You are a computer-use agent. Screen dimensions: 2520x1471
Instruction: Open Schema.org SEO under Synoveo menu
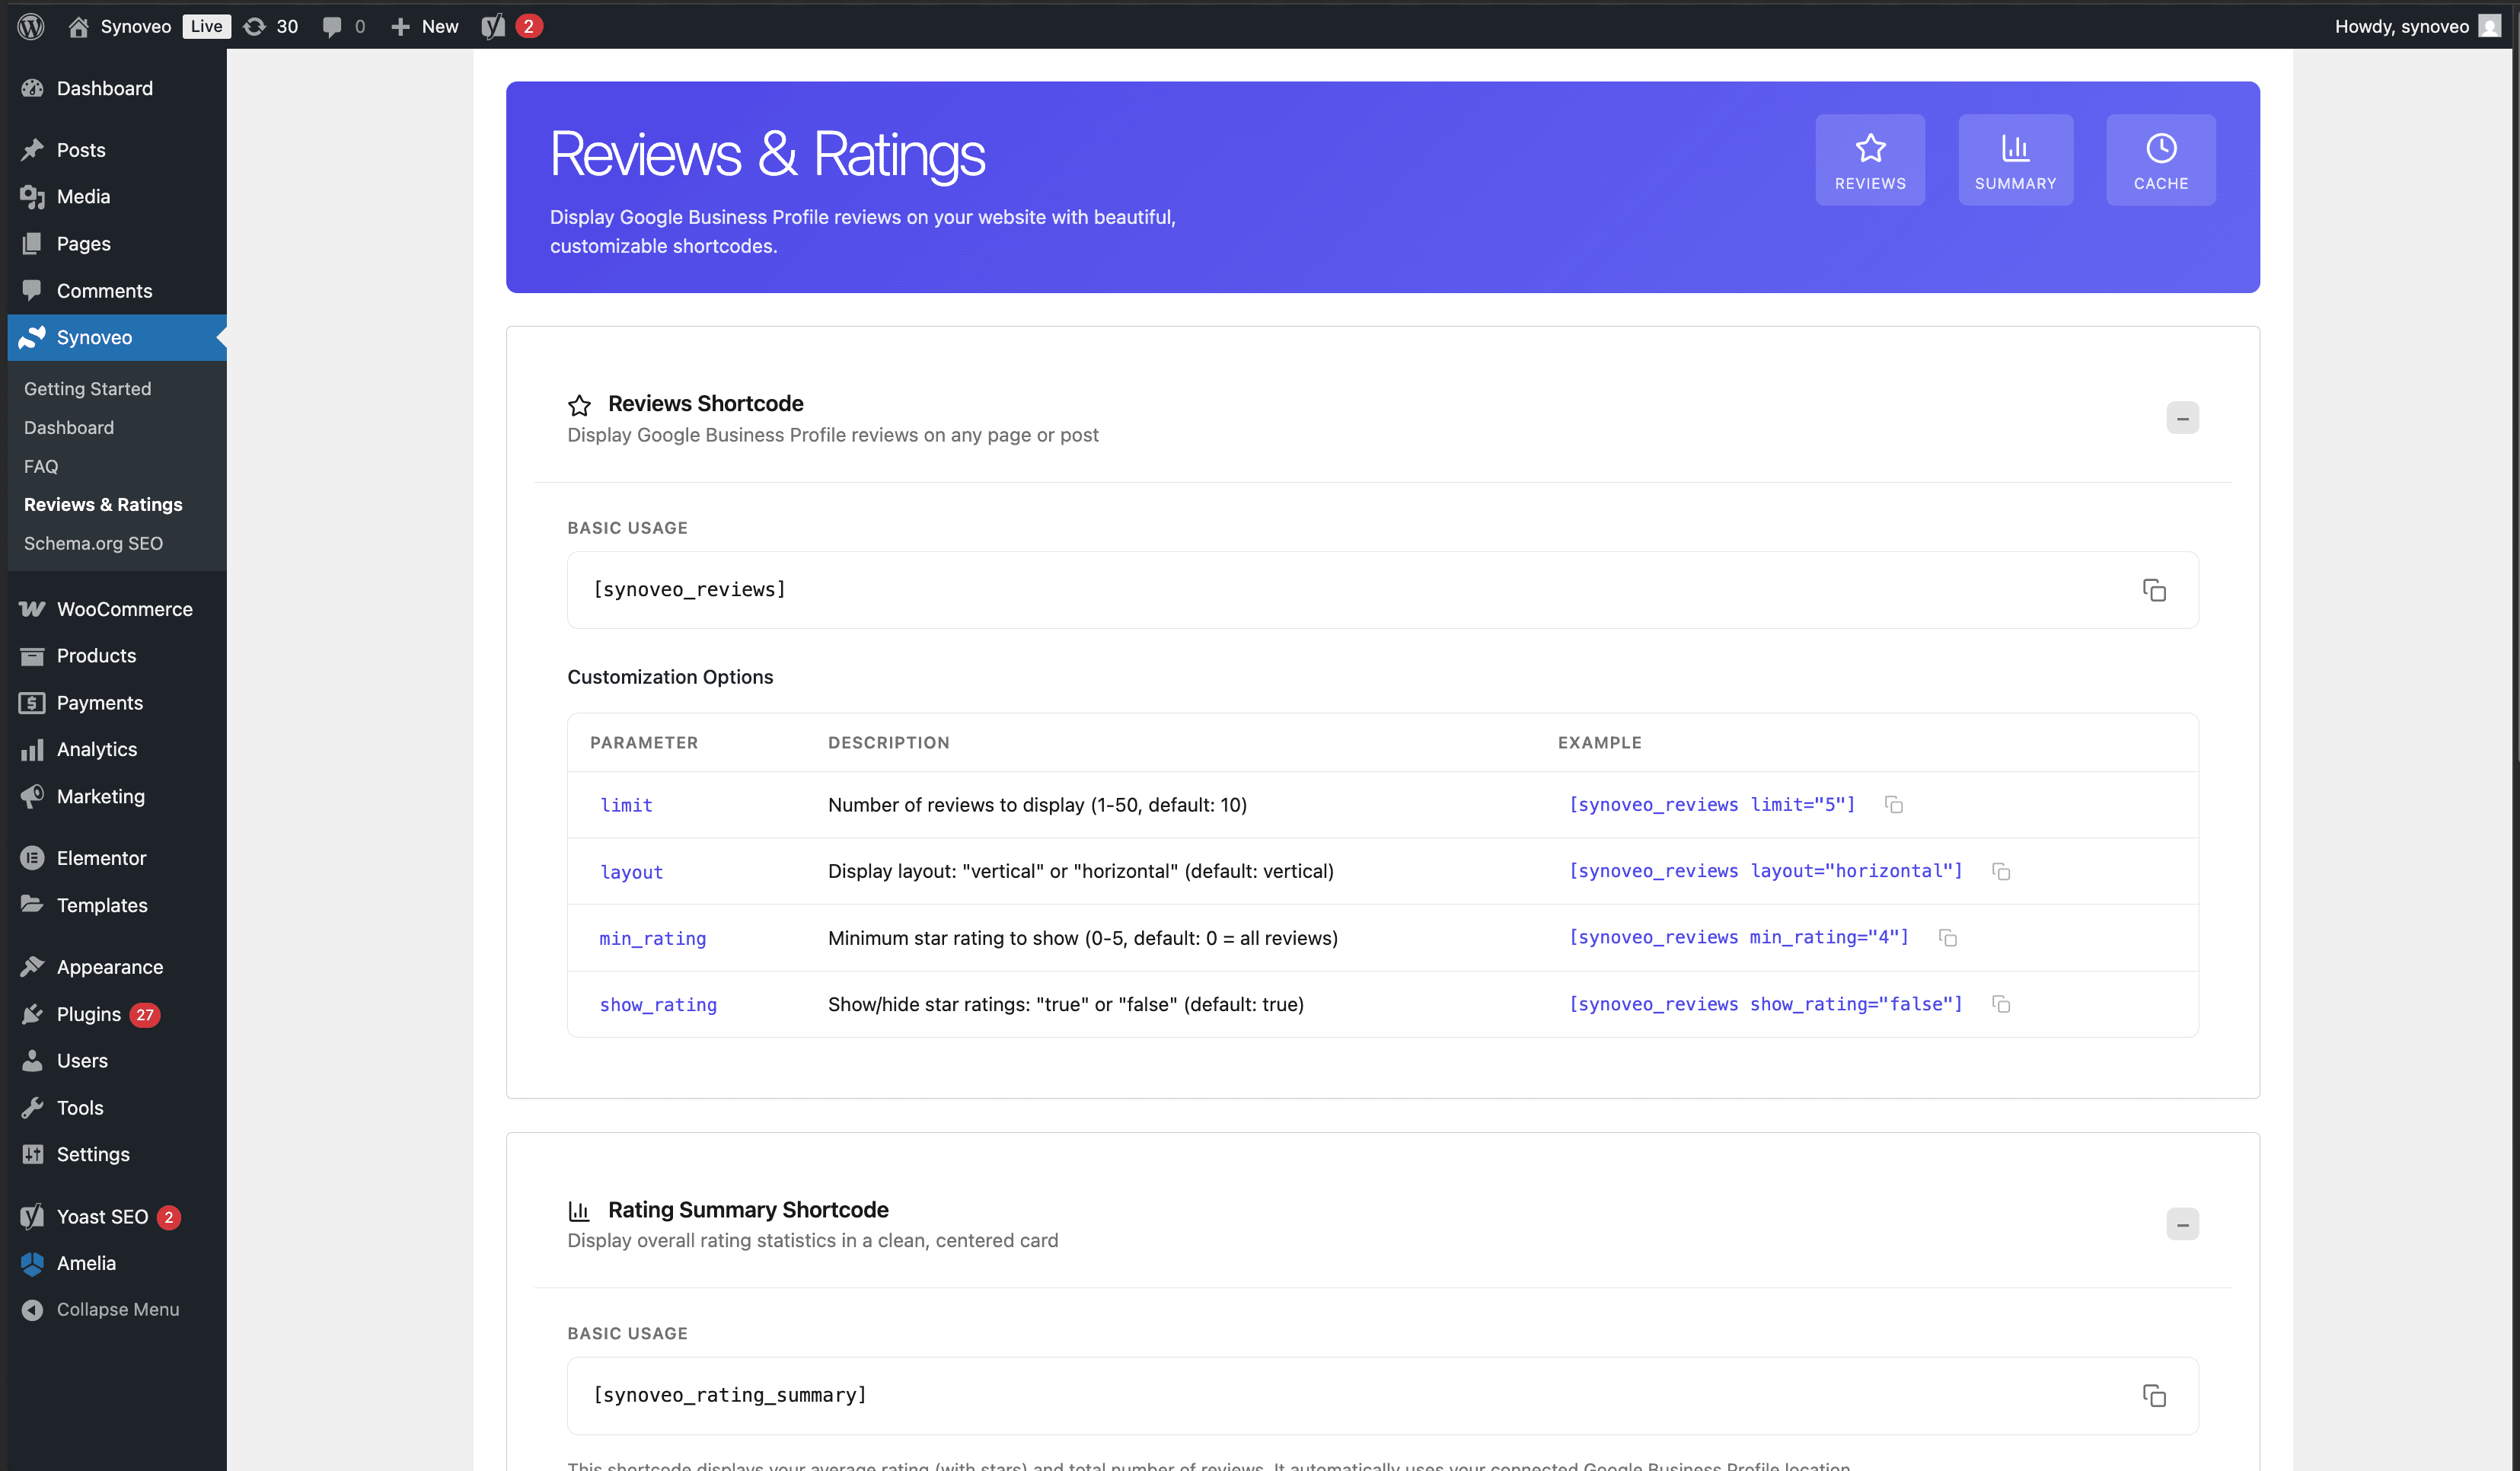point(93,543)
